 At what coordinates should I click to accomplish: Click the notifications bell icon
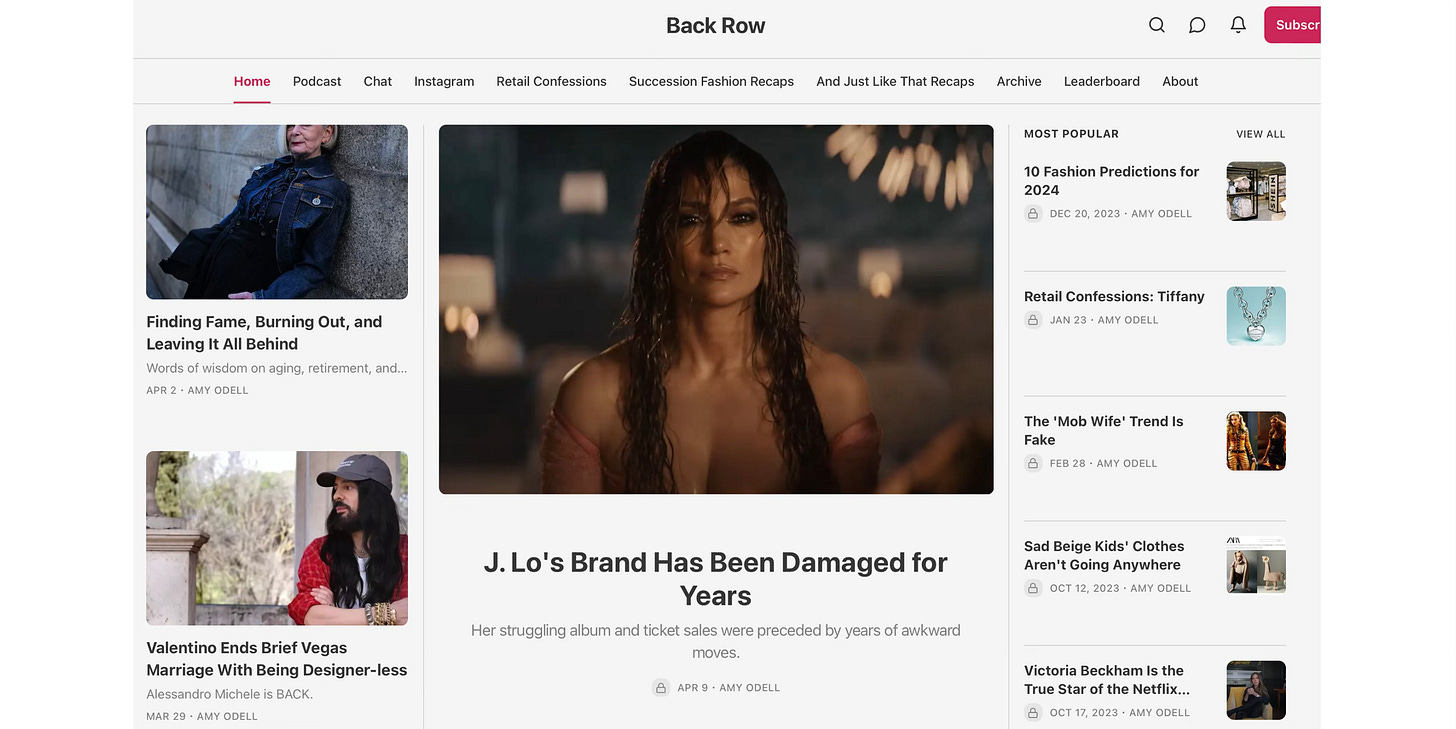point(1238,25)
